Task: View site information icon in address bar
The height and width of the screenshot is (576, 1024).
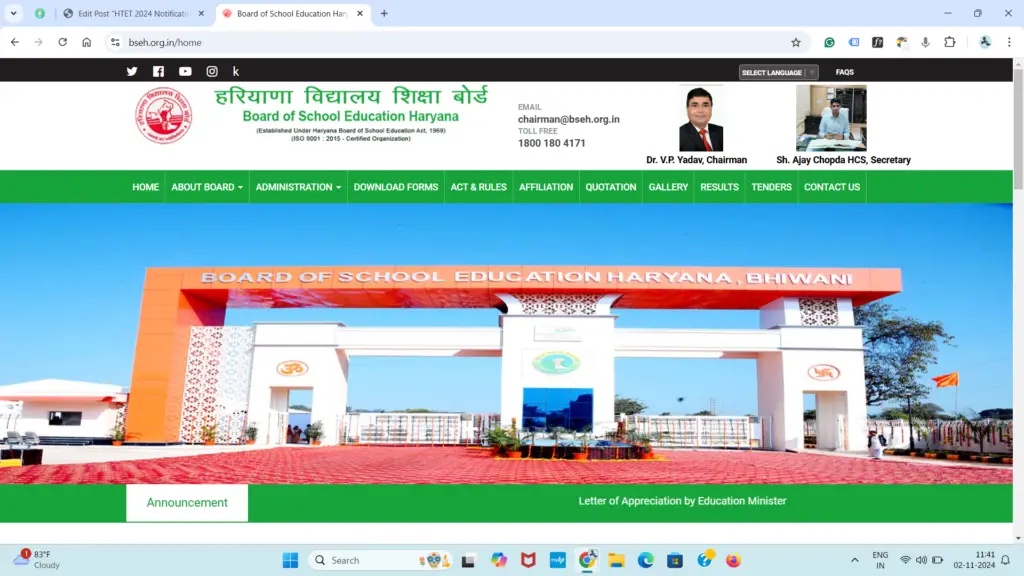Action: pyautogui.click(x=115, y=42)
